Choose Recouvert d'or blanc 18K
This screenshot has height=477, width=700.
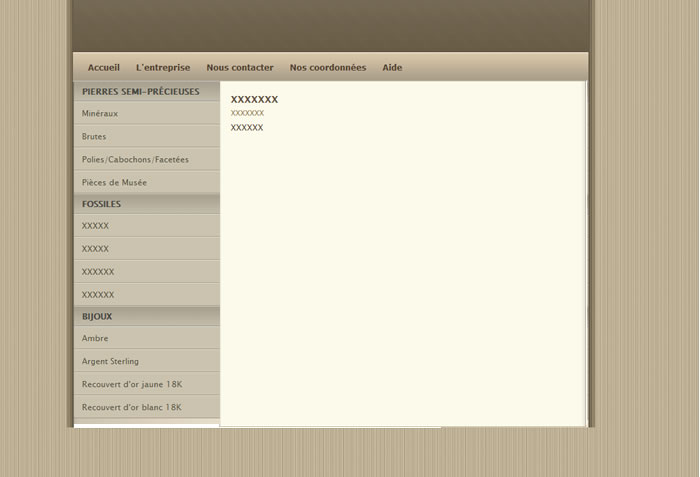[x=147, y=407]
